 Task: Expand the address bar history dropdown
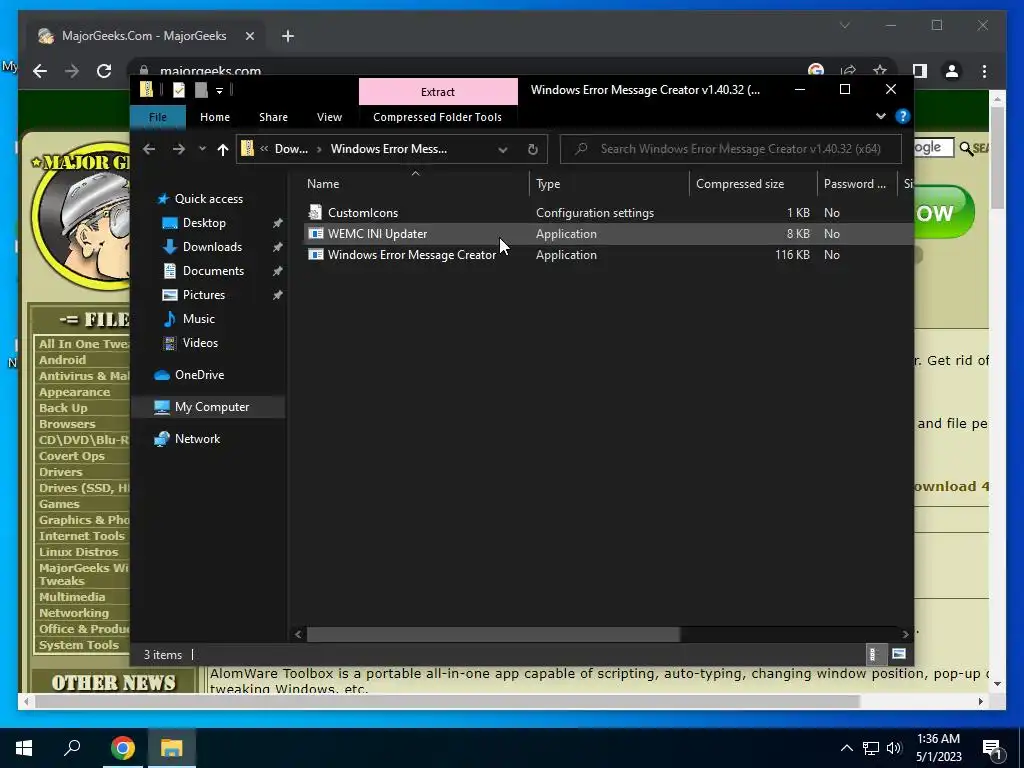pos(503,150)
